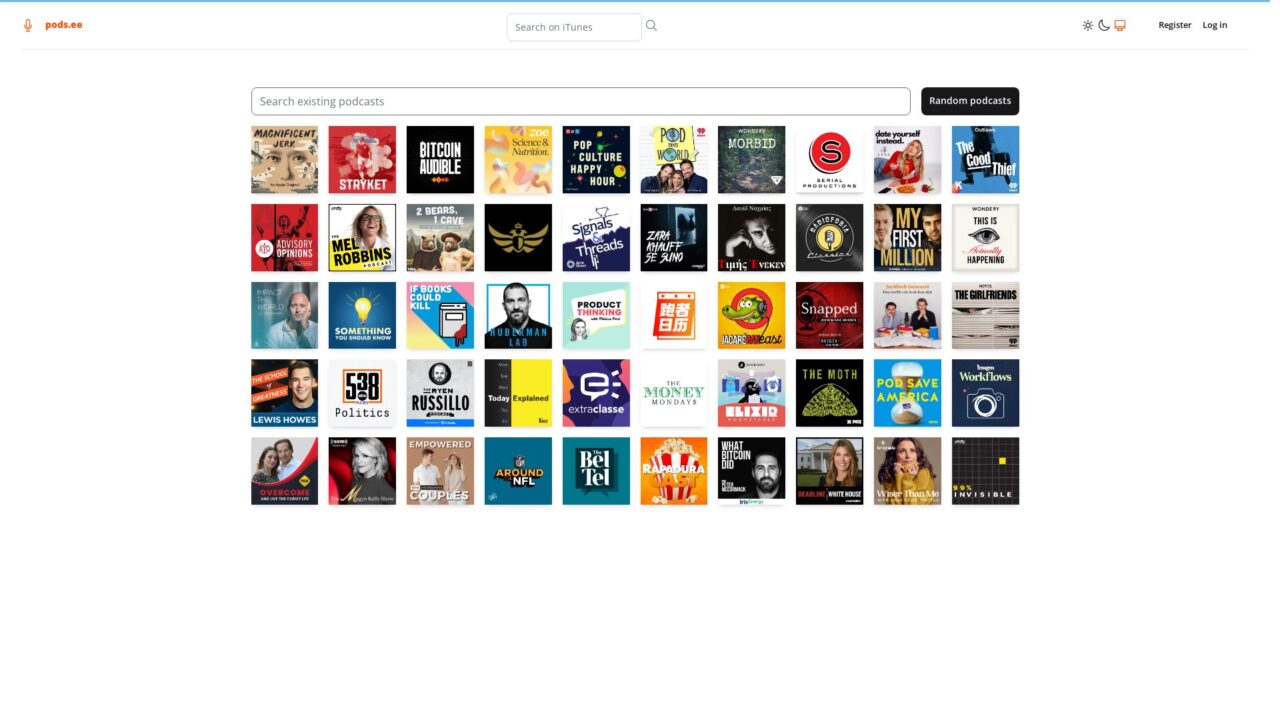Select The Moth podcast cover

[x=829, y=393]
